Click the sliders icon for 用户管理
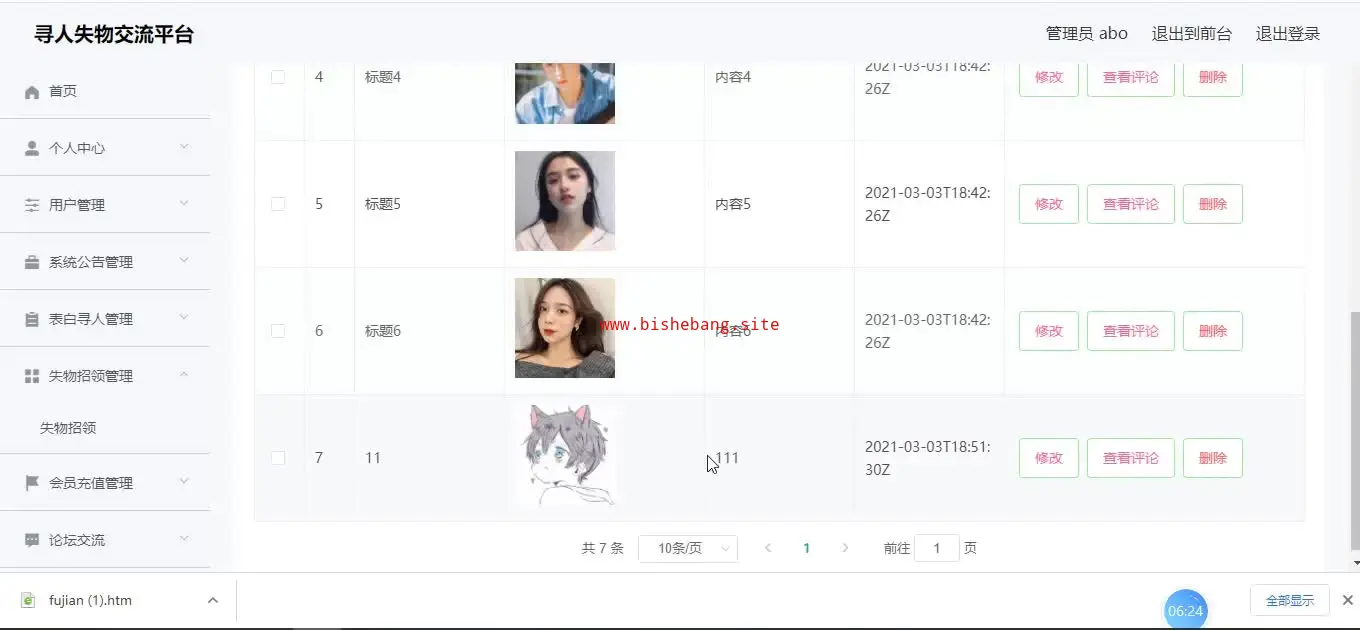 coord(32,205)
